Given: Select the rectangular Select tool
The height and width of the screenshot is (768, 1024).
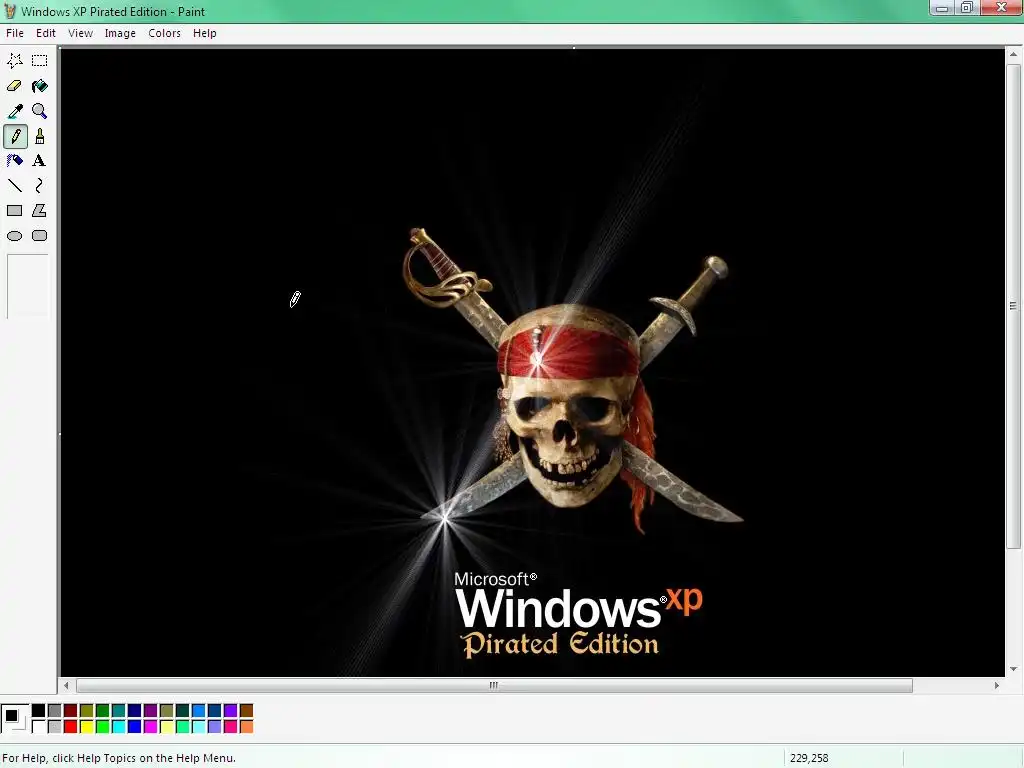Looking at the screenshot, I should click(x=40, y=61).
